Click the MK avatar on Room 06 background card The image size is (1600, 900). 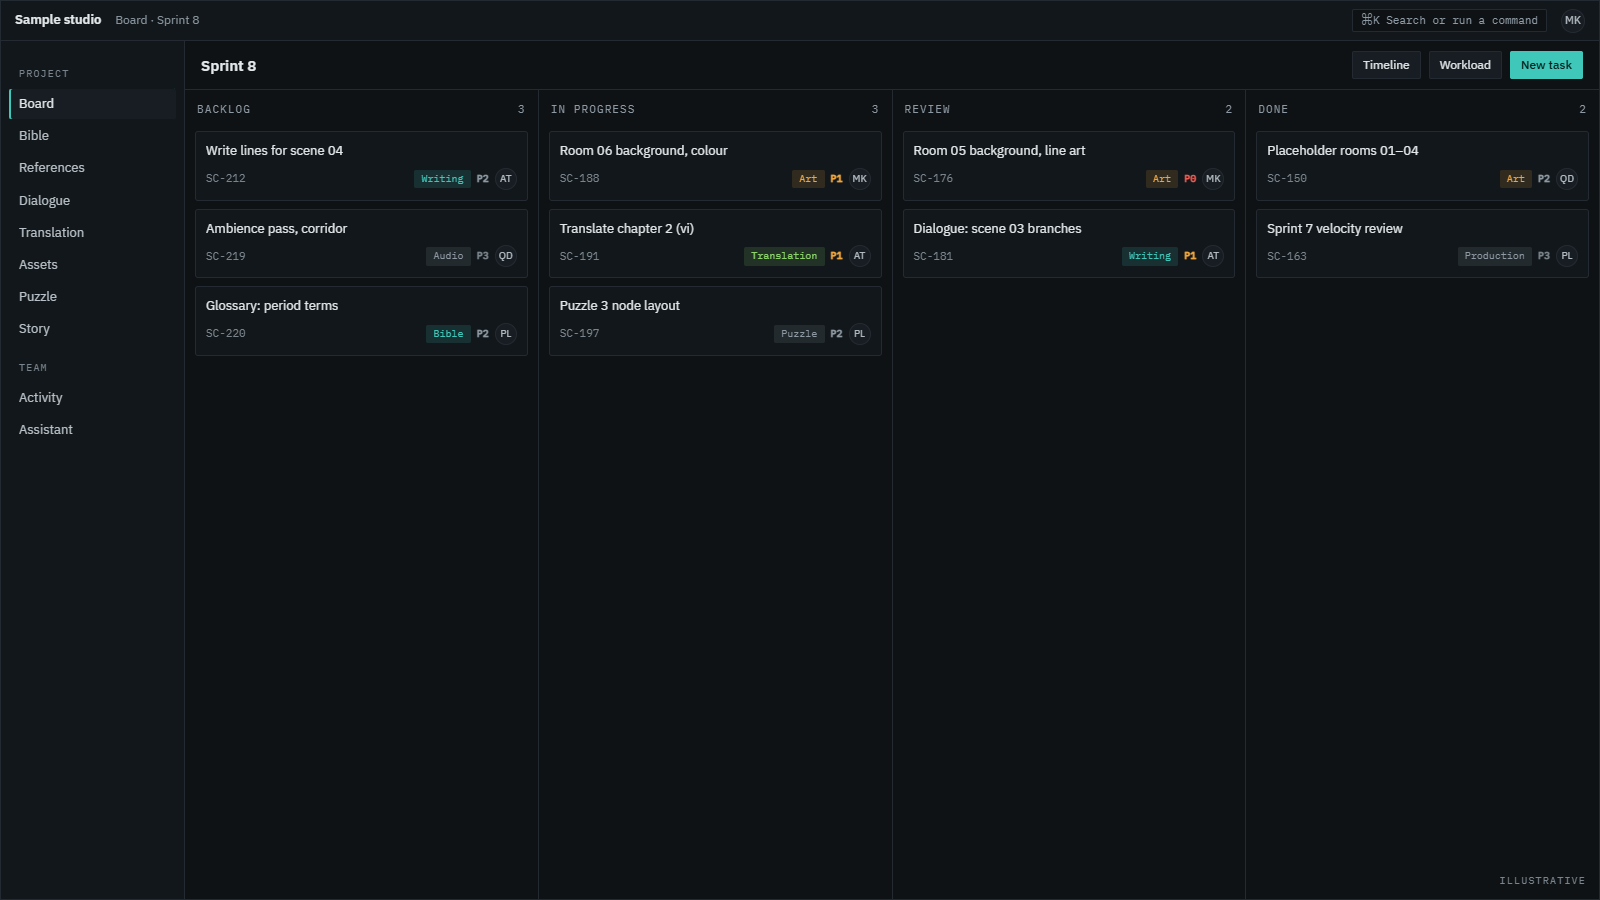860,179
